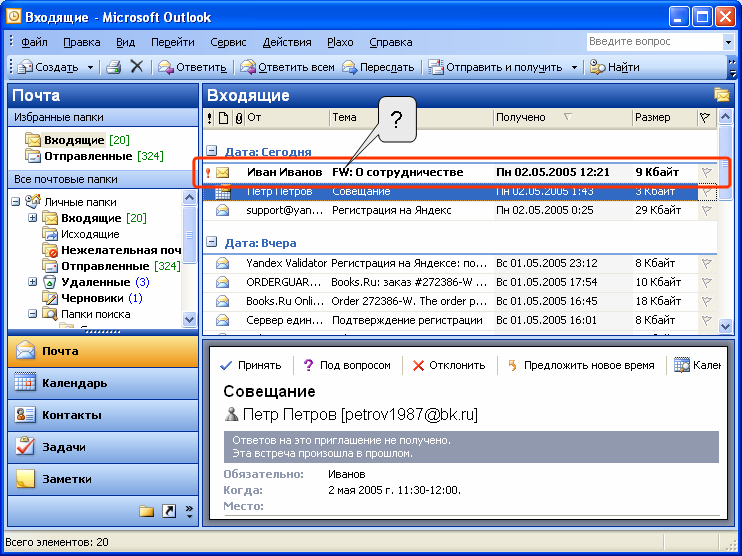This screenshot has width=742, height=556.
Task: Select the Черновики folder
Action: [x=92, y=298]
